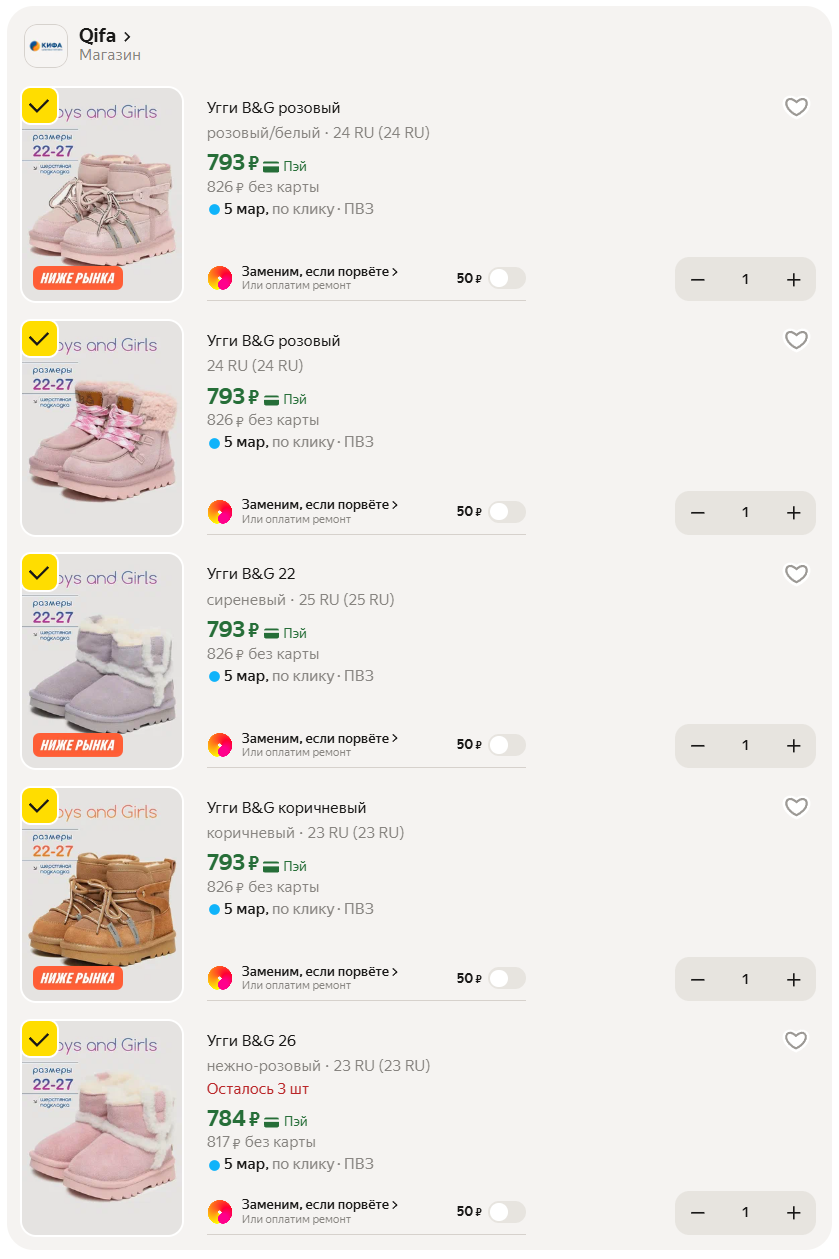Favorite the Угги B&G 26 item
Screen dimensions: 839x1259
[796, 1041]
